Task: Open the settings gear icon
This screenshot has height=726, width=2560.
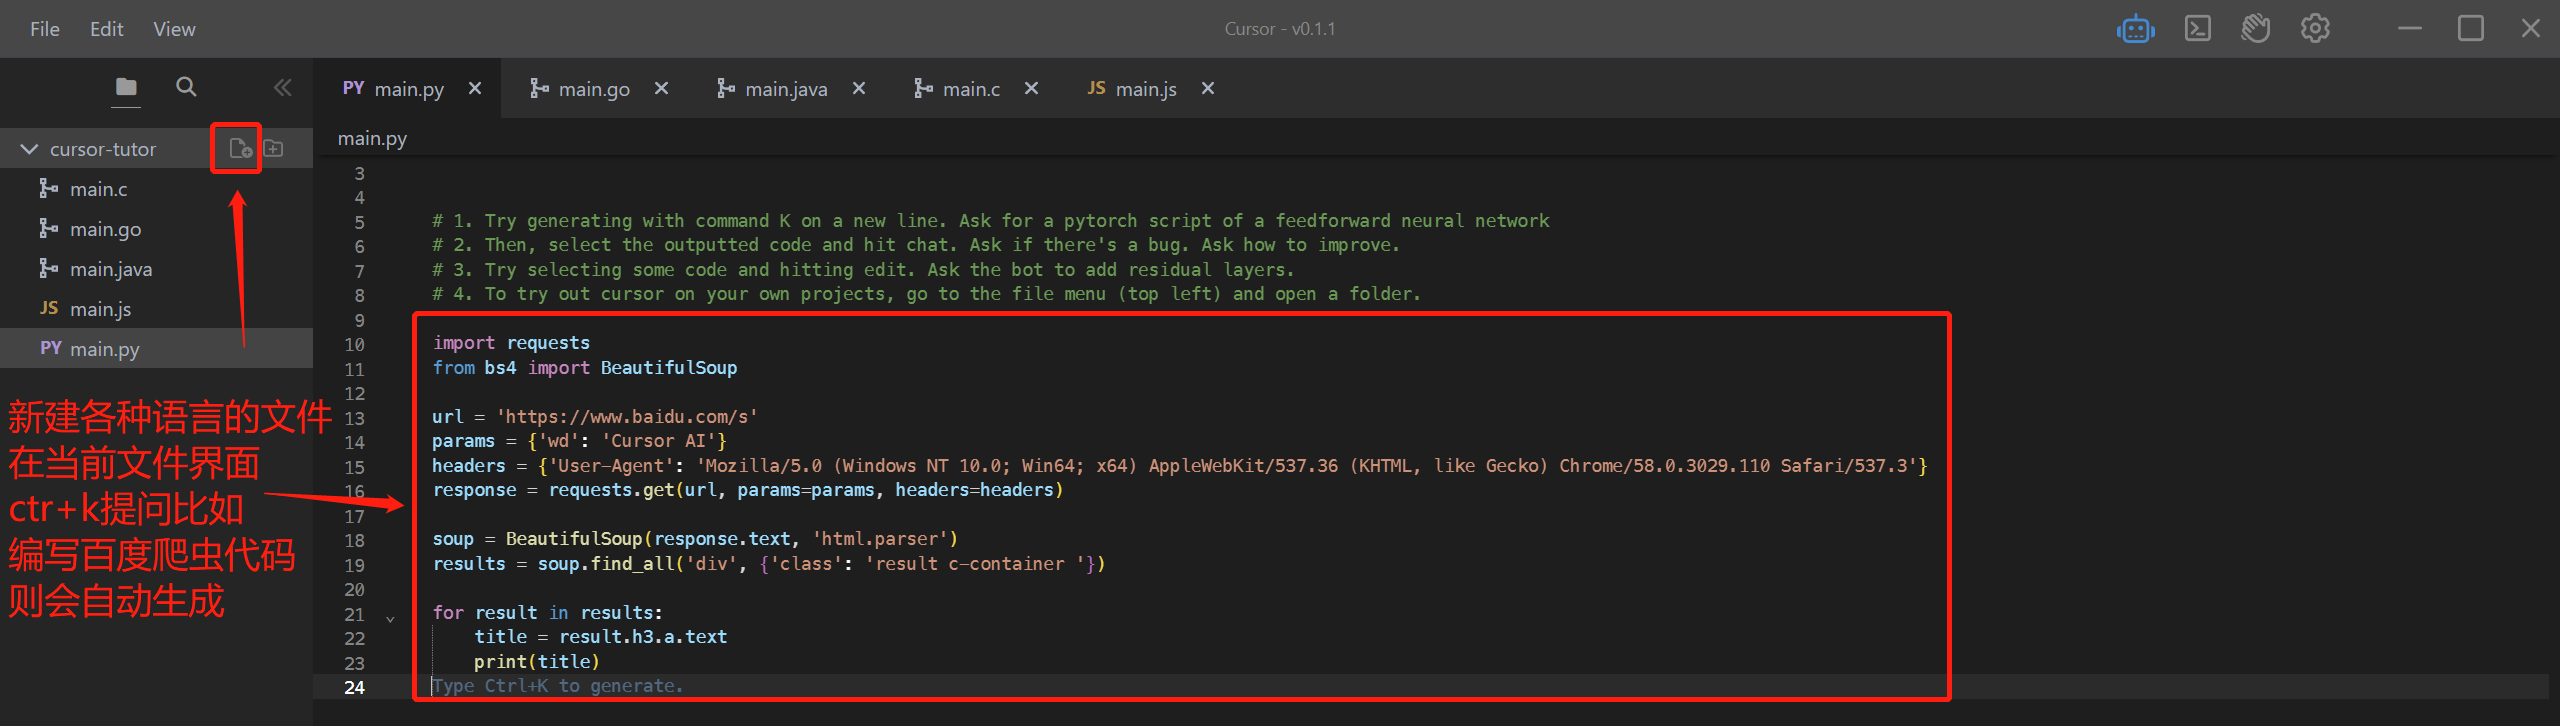Action: point(2315,28)
